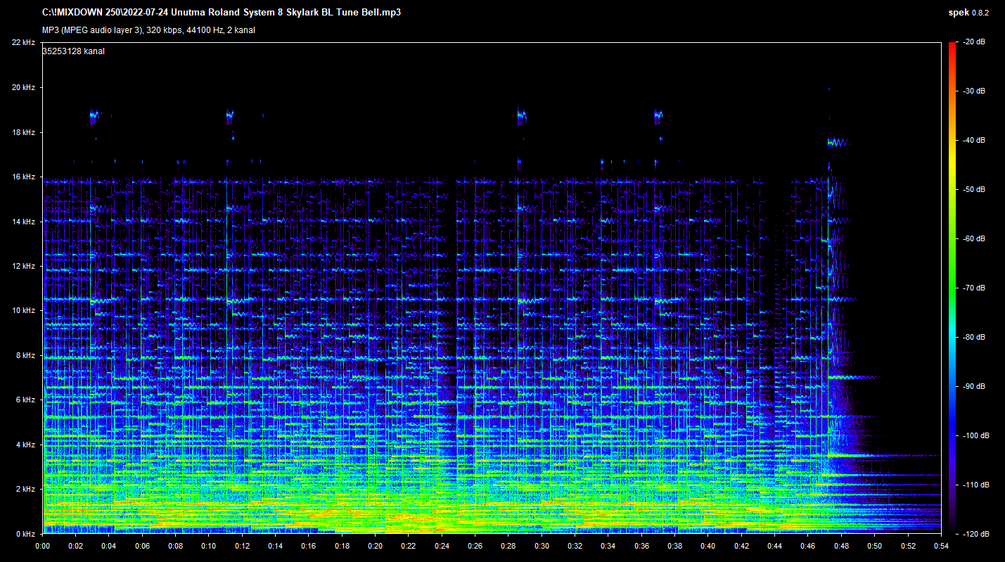Viewport: 1005px width, 562px height.
Task: Click the 0:40 time axis label
Action: [708, 546]
